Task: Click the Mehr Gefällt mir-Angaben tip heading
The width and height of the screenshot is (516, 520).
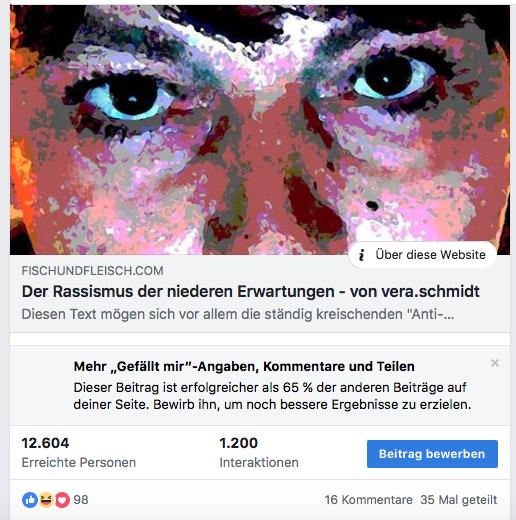Action: [244, 366]
